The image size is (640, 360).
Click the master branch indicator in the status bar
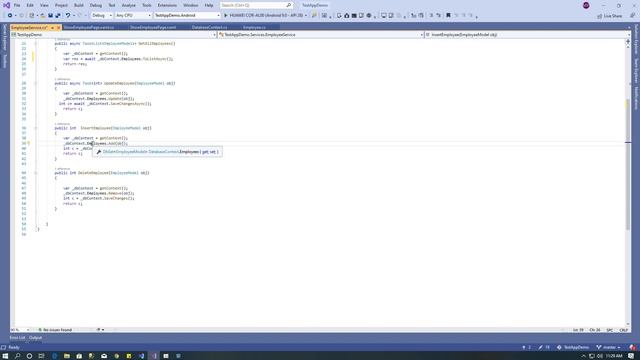point(608,347)
